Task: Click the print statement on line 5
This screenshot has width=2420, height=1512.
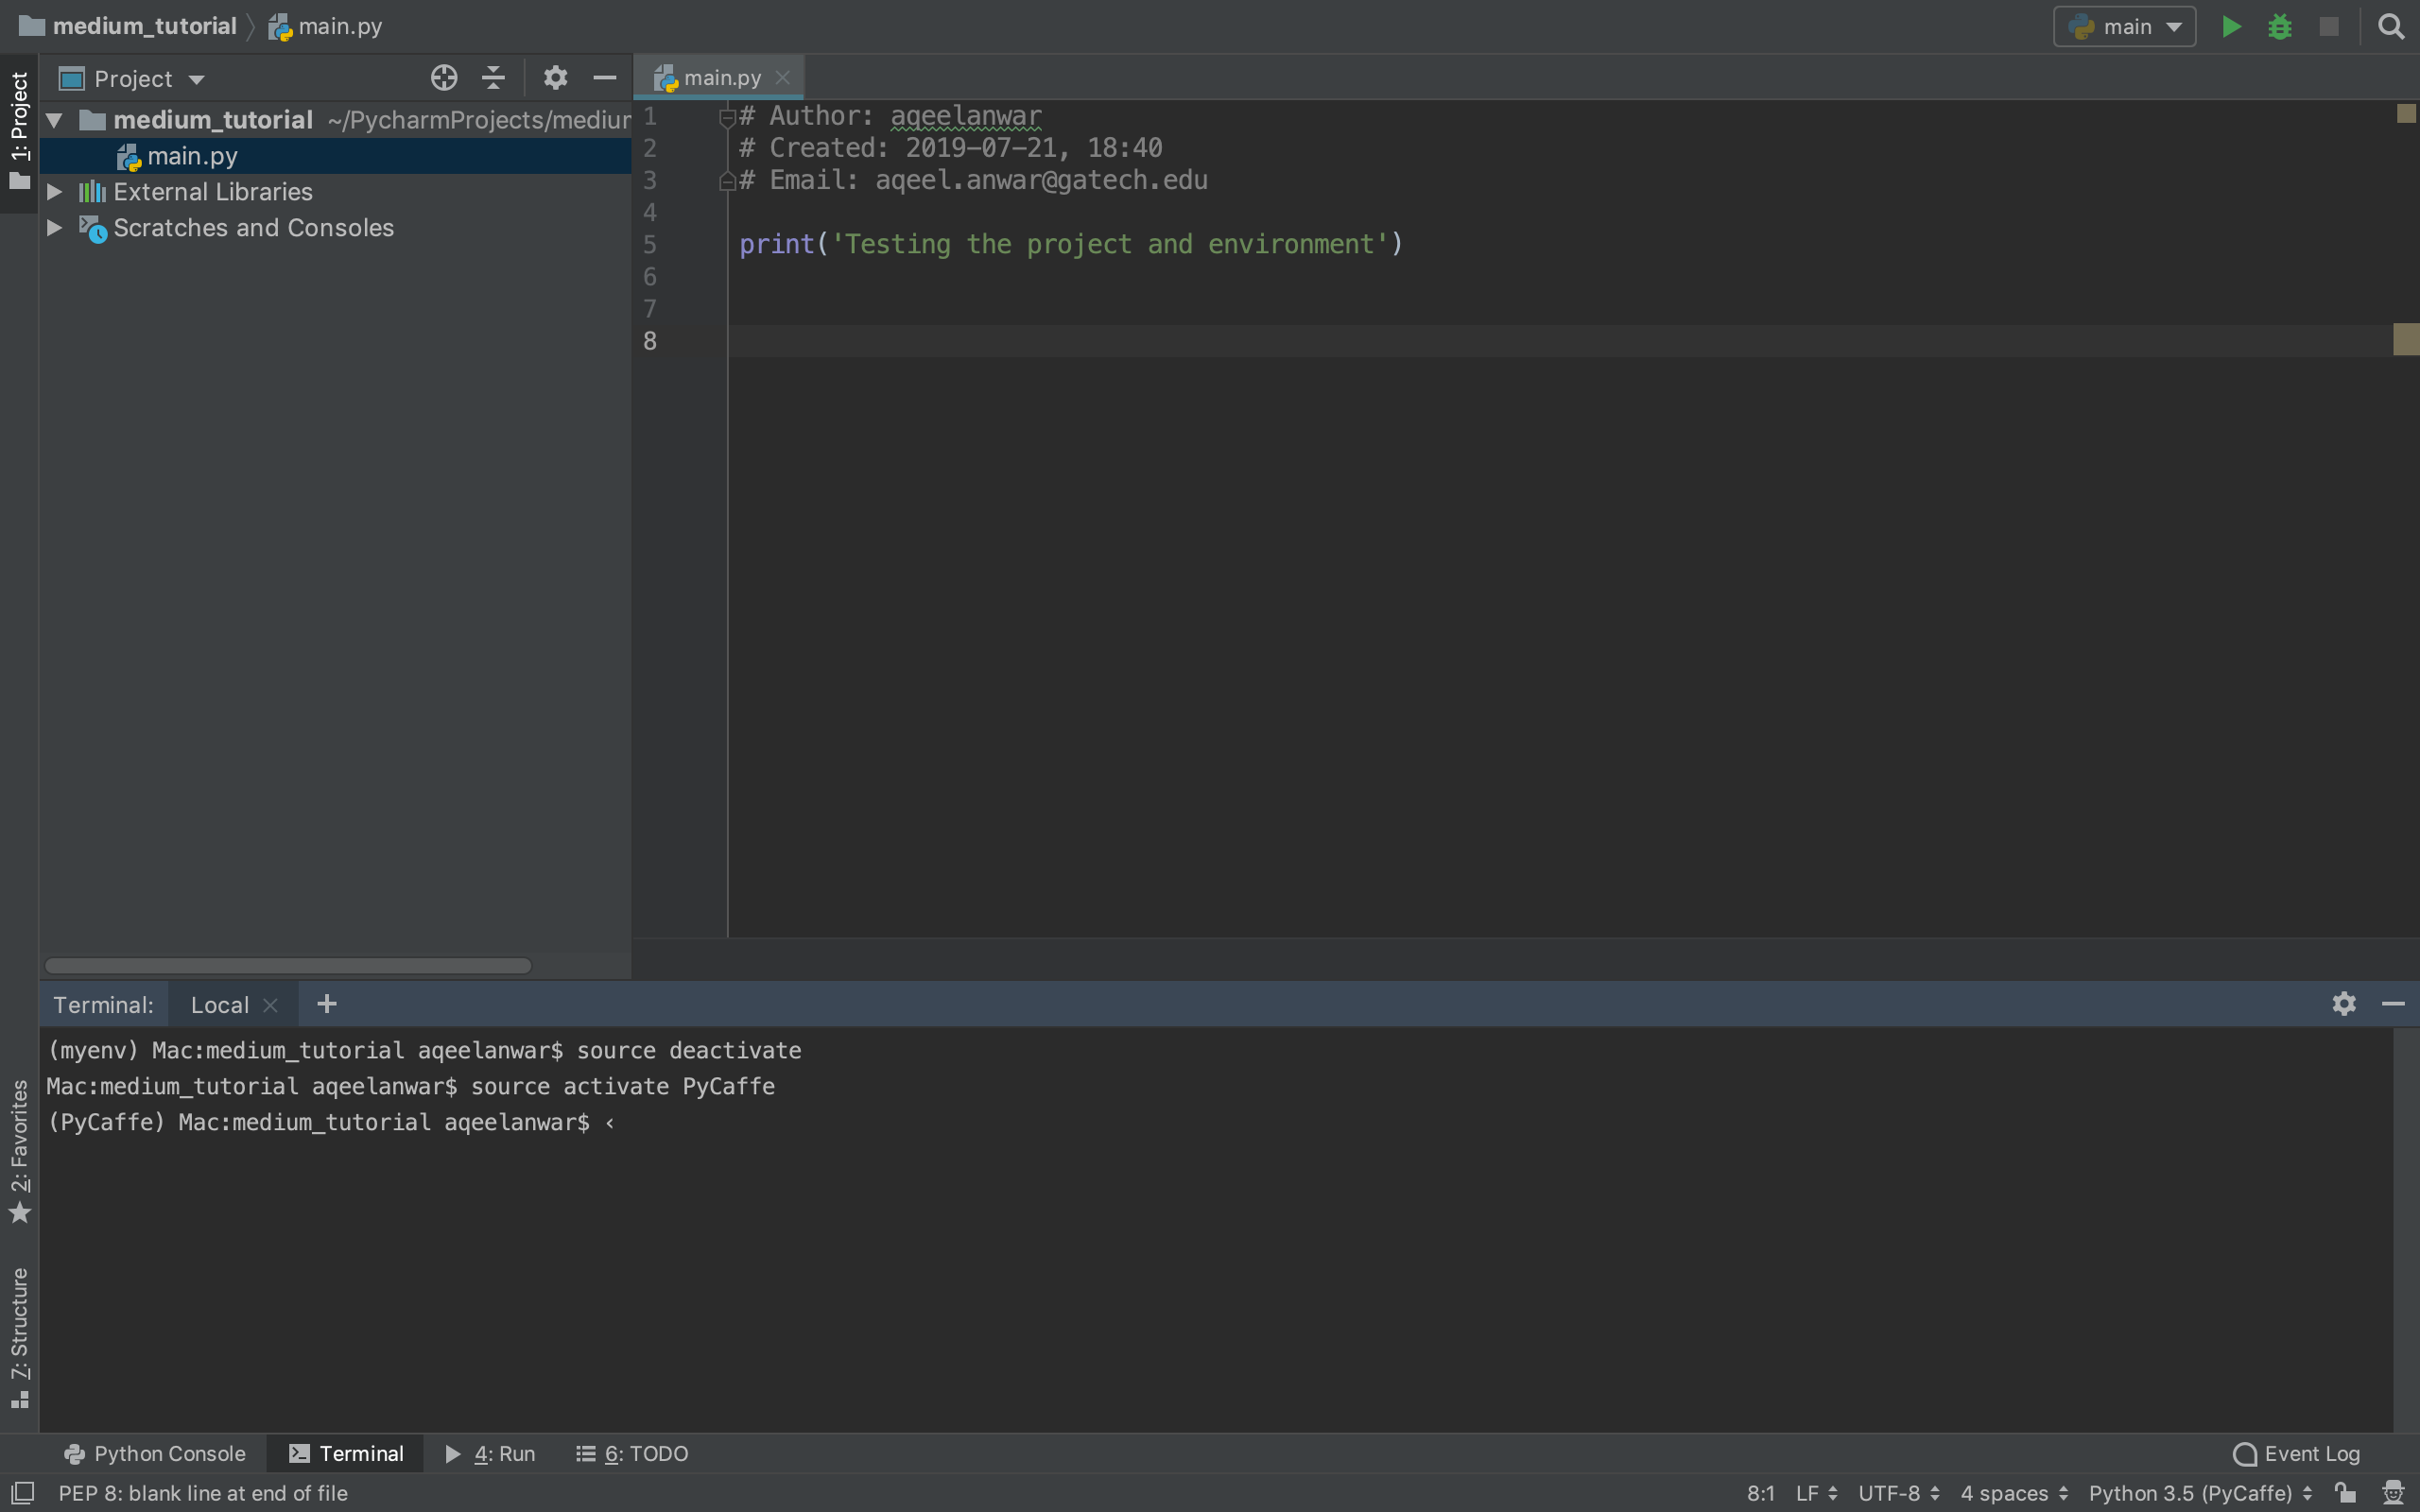Action: (1071, 244)
